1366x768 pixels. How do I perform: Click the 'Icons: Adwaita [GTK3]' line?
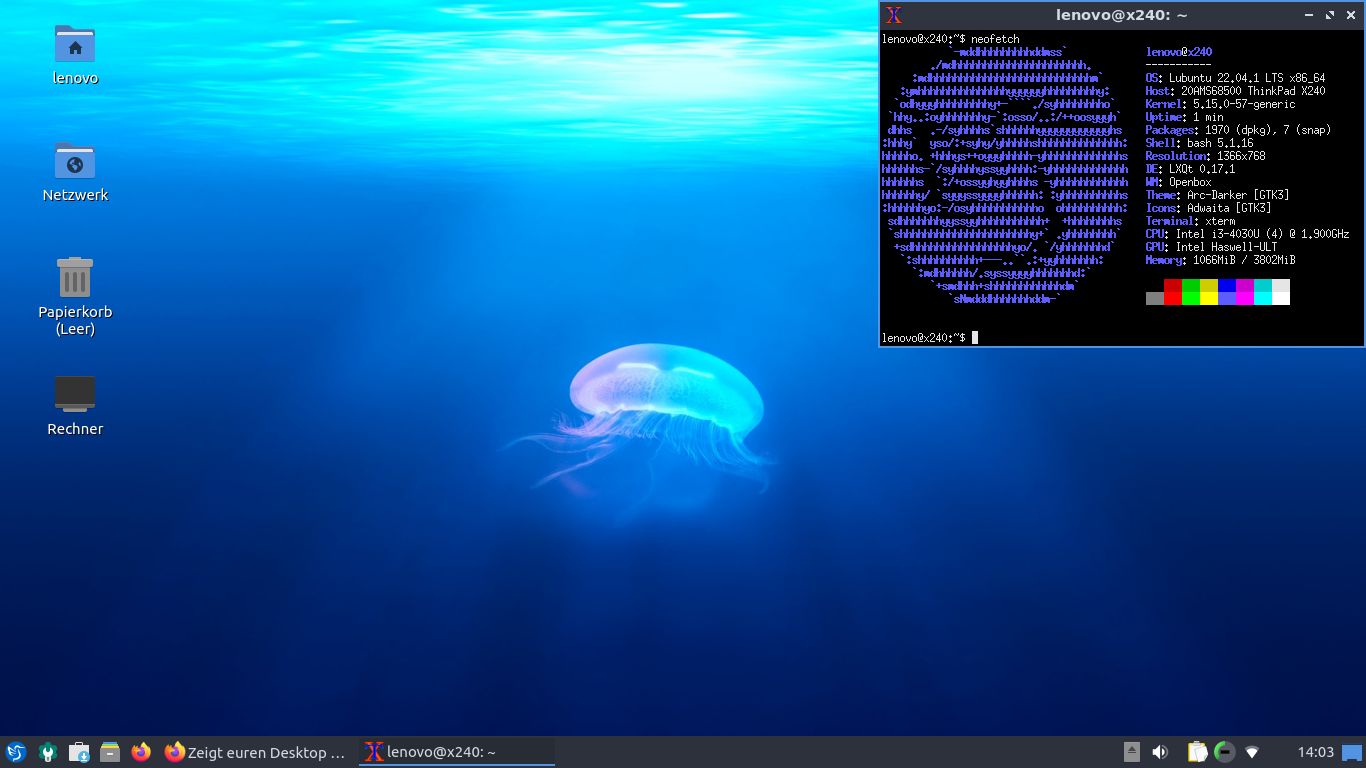1208,208
